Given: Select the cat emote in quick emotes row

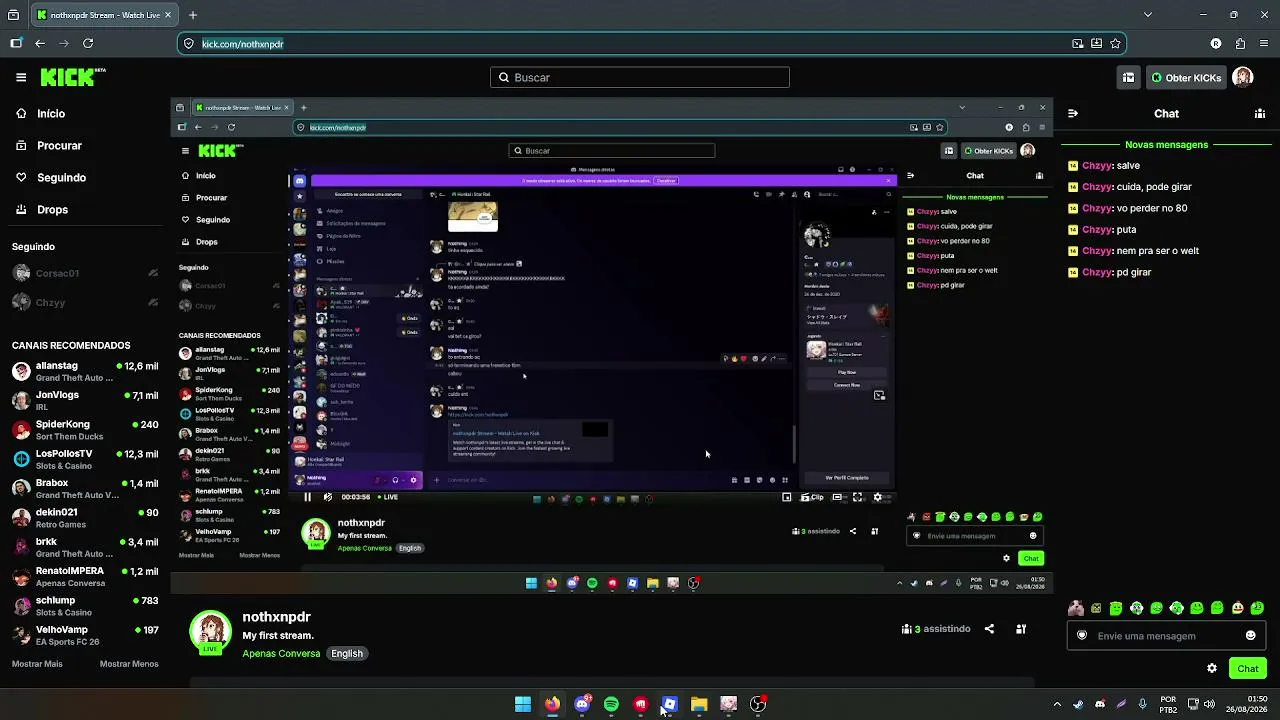Looking at the screenshot, I should pos(1076,608).
